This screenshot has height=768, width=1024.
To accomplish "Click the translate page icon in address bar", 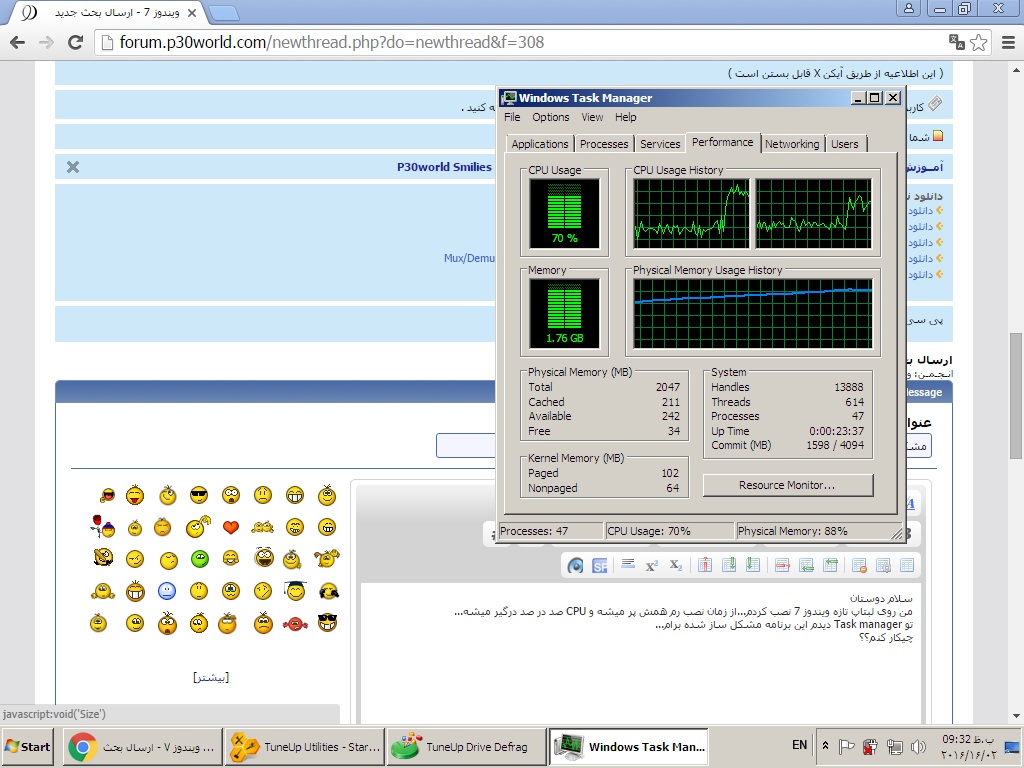I will [957, 42].
